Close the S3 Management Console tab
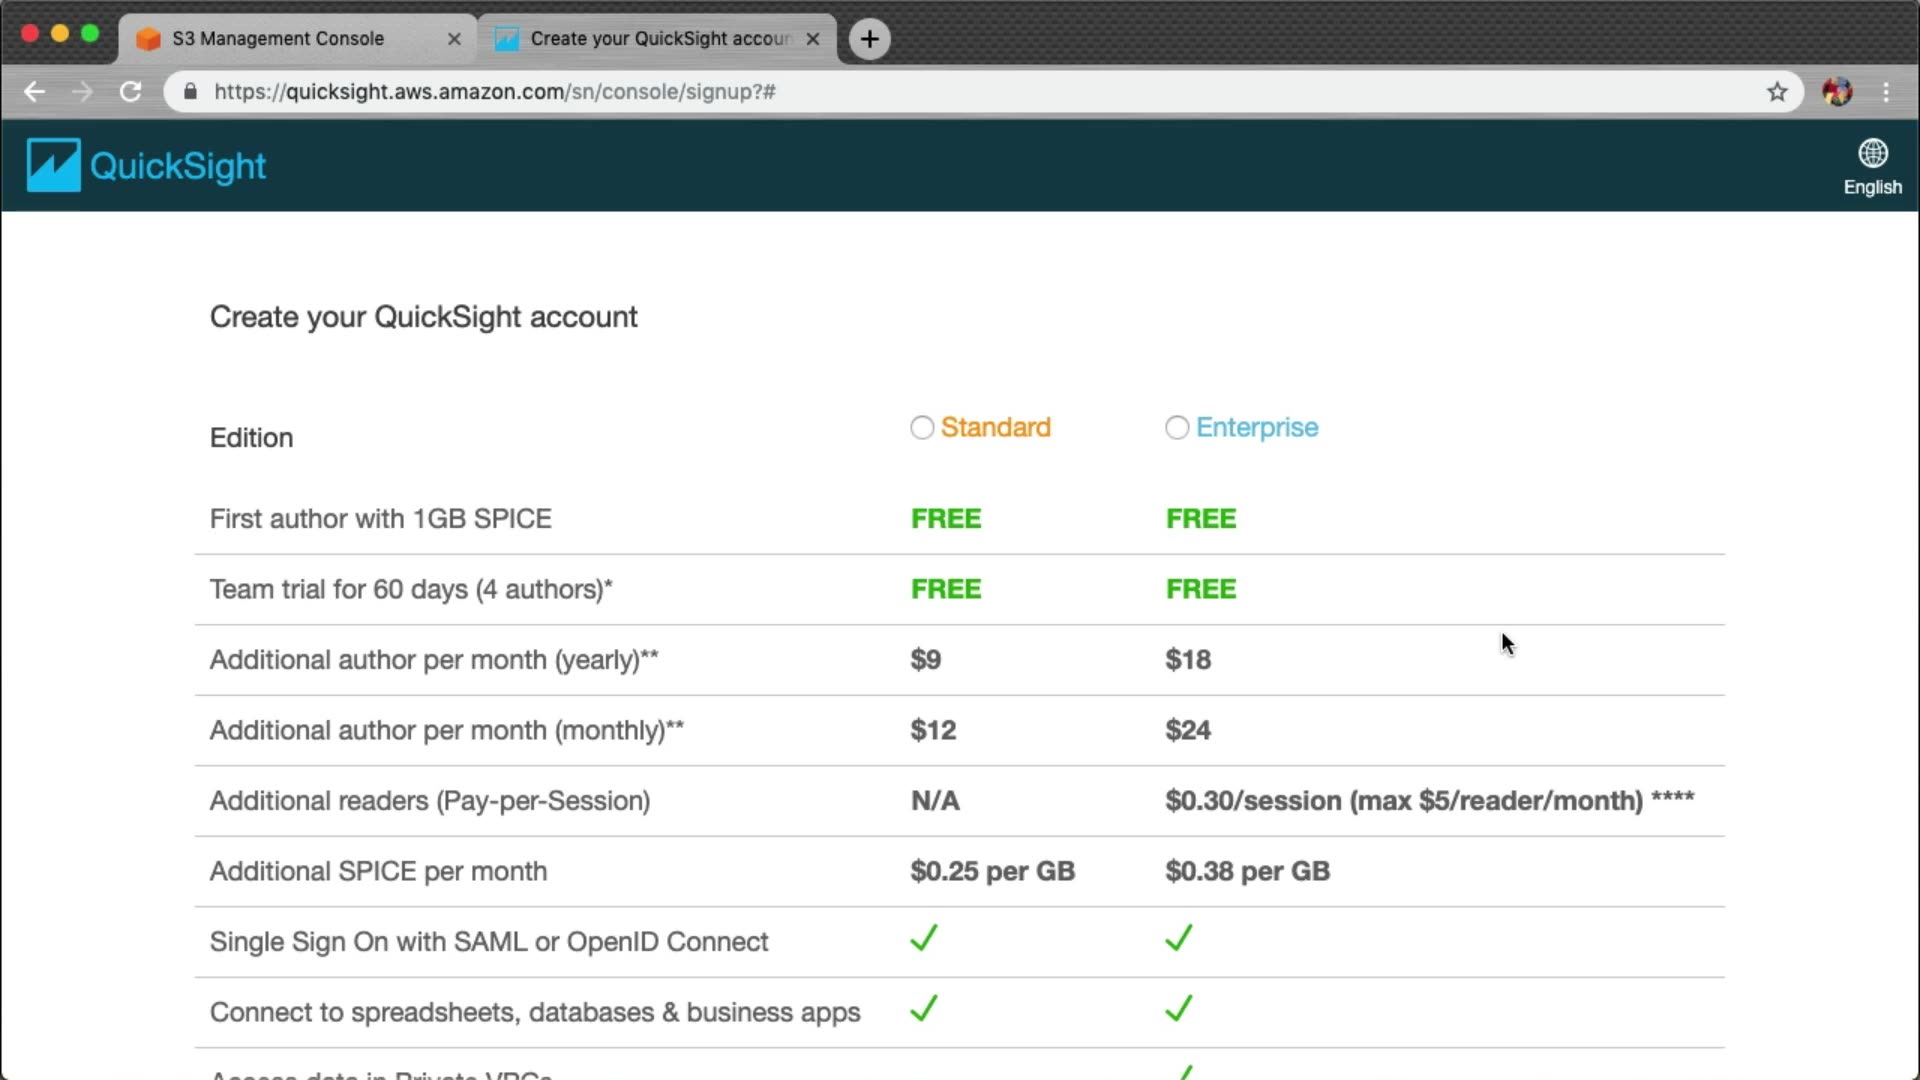Image resolution: width=1920 pixels, height=1080 pixels. pos(454,39)
